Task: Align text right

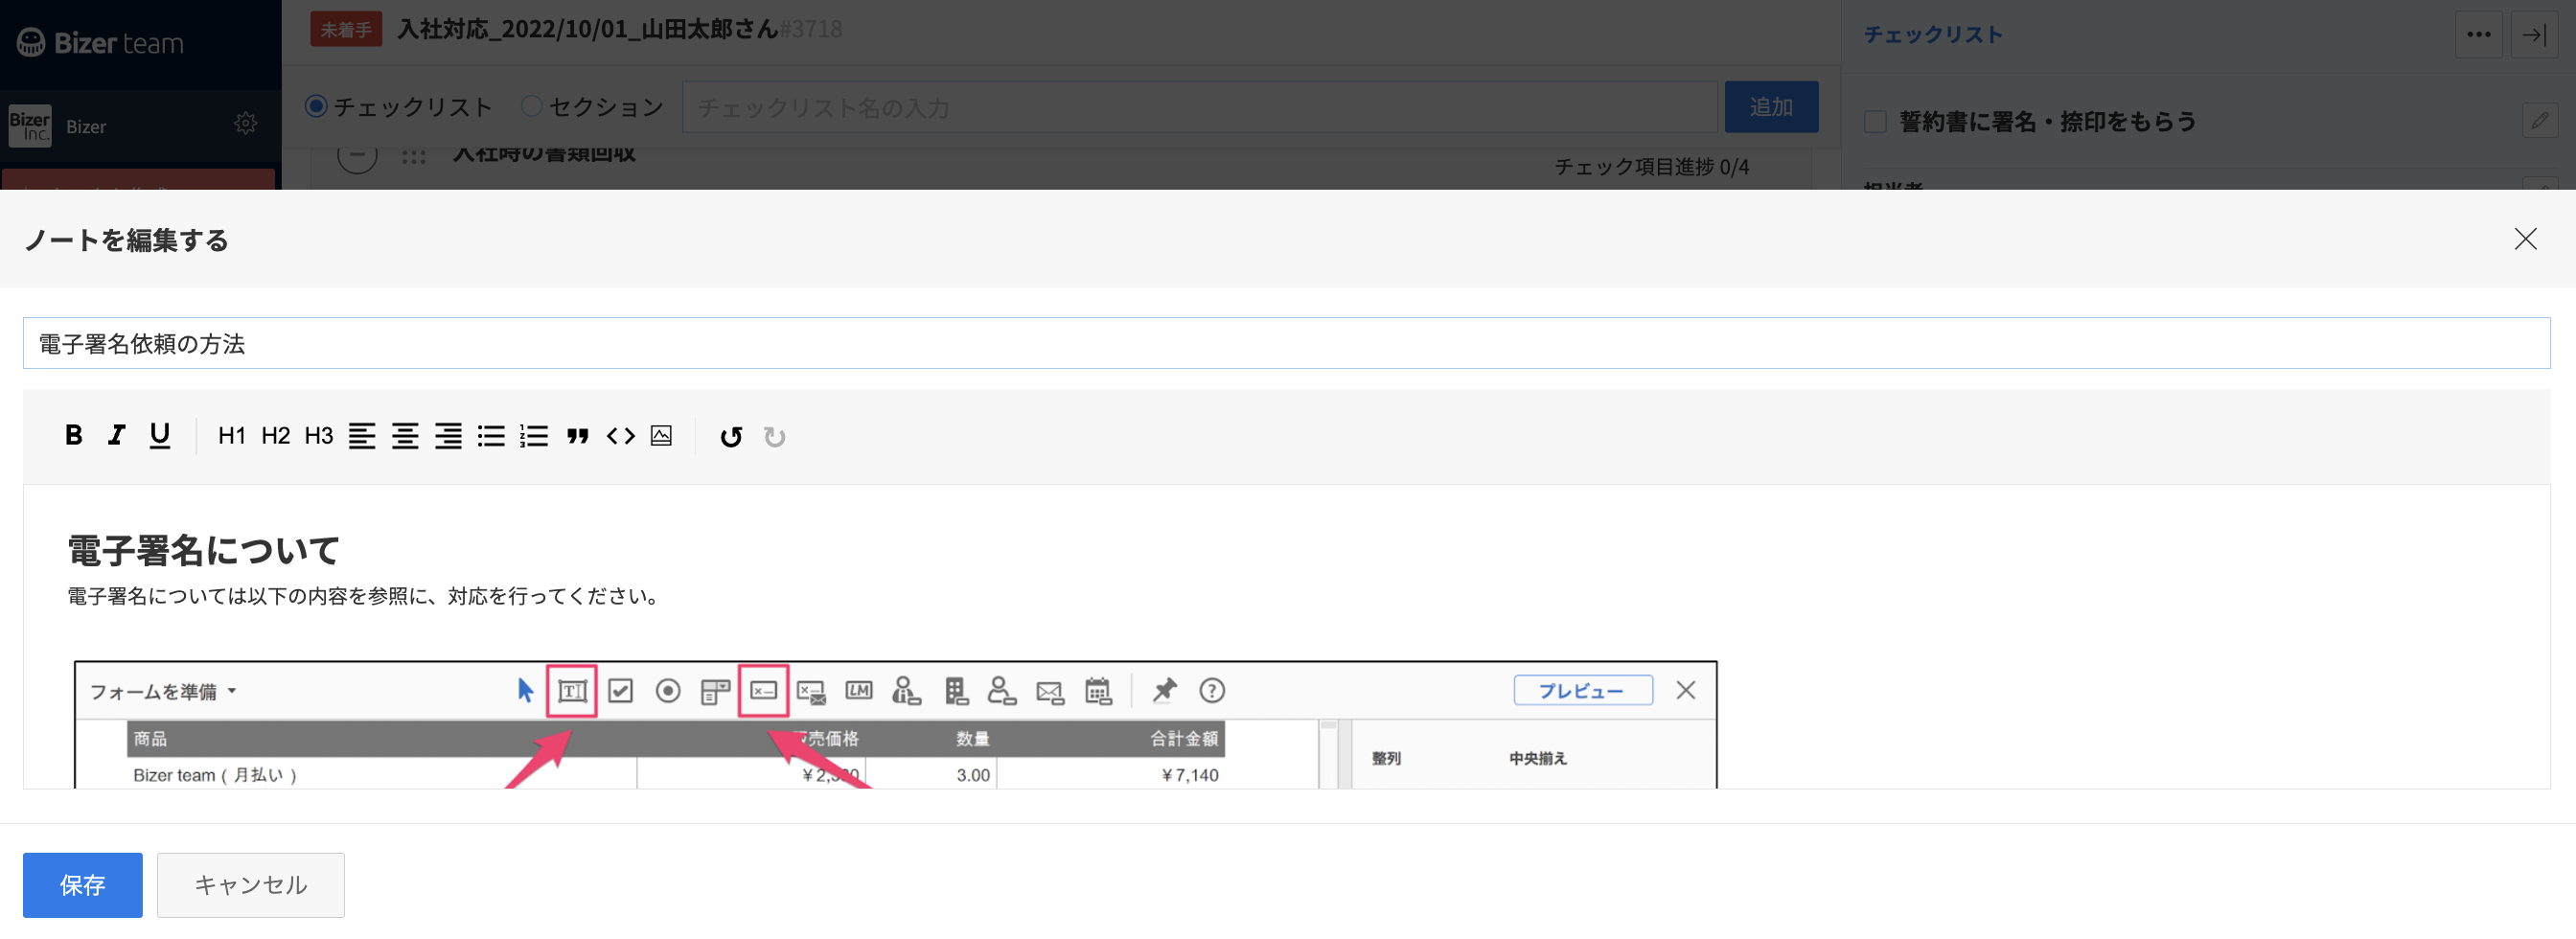Action: tap(448, 436)
